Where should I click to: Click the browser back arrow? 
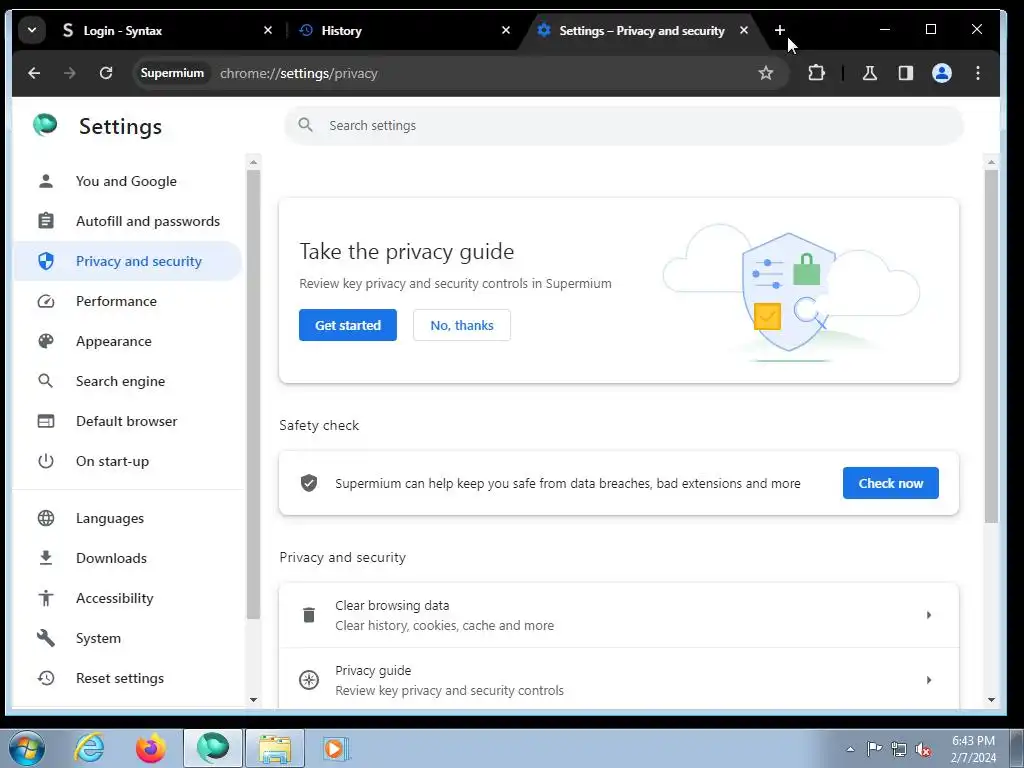point(34,73)
